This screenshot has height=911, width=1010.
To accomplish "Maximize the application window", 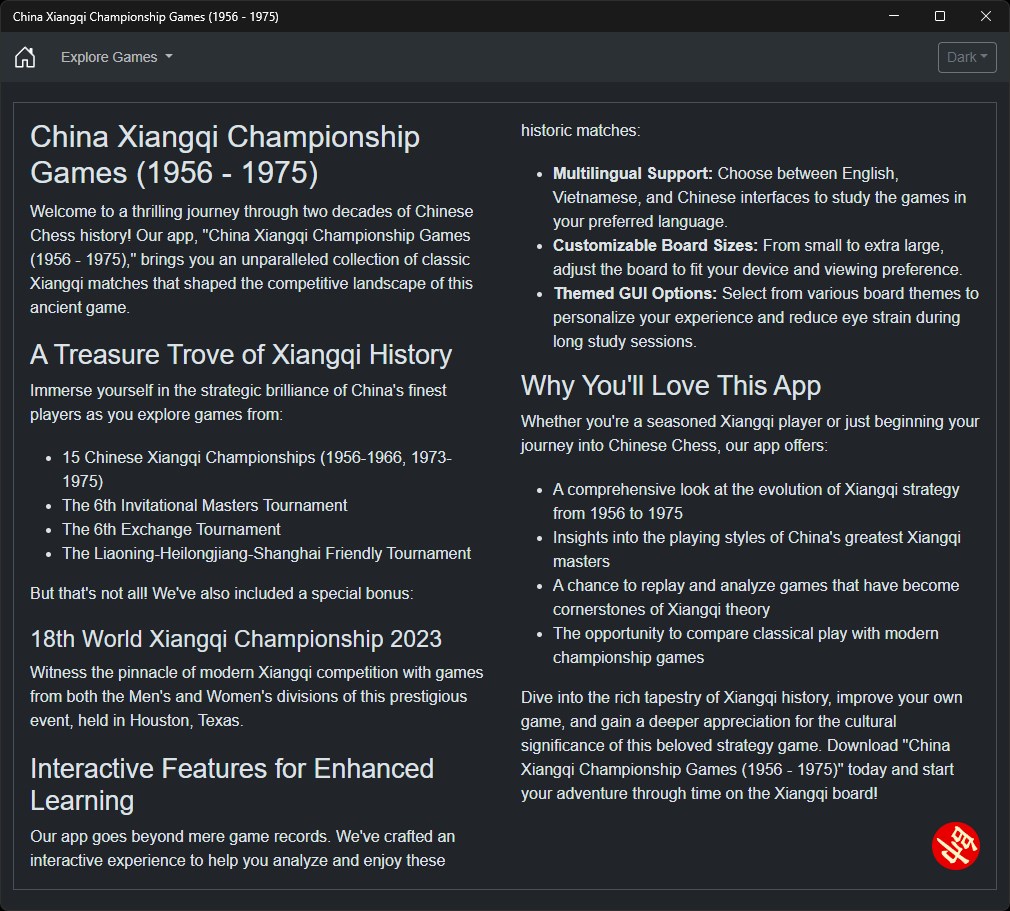I will 940,16.
